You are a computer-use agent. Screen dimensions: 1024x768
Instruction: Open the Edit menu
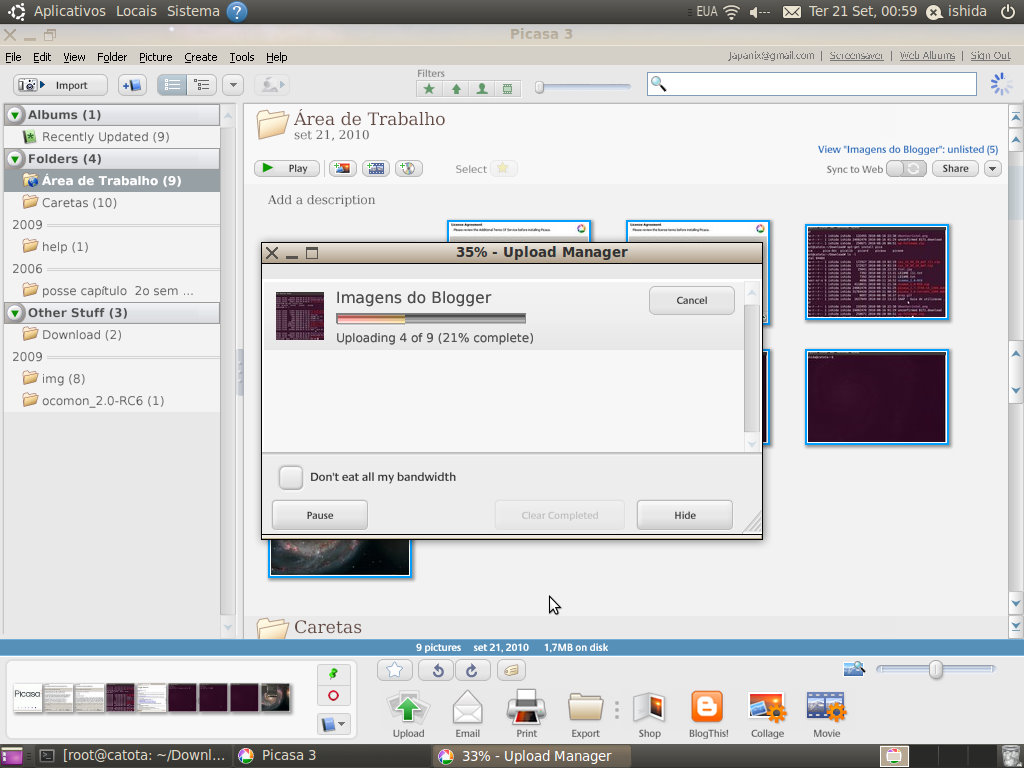42,57
